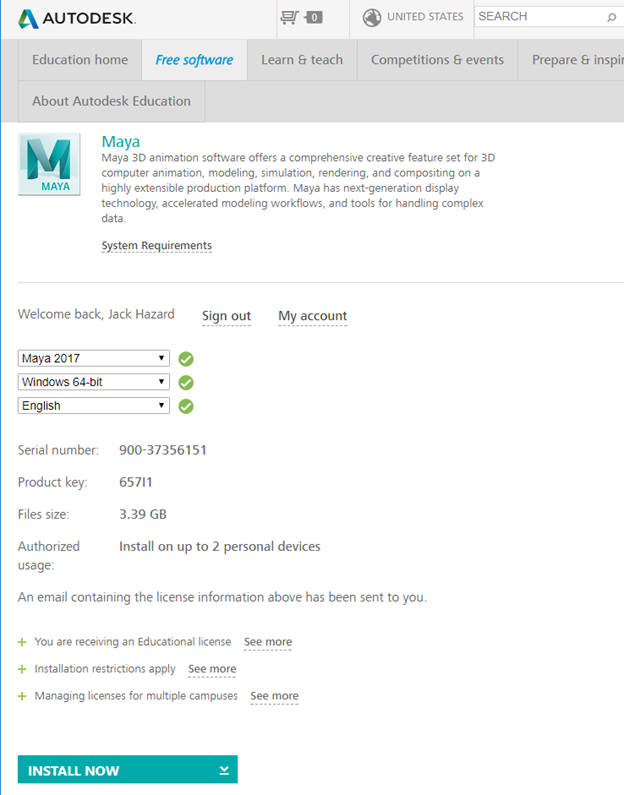This screenshot has height=795, width=624.
Task: Click the Sign out link
Action: (227, 316)
